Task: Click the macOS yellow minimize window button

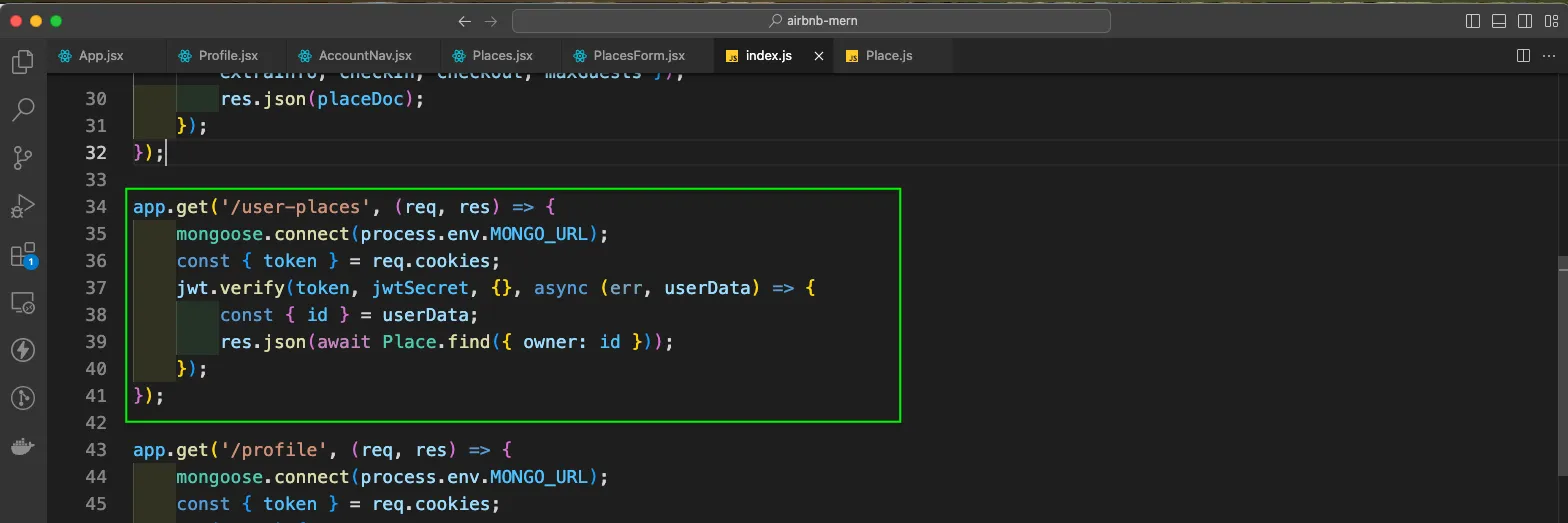Action: pos(37,21)
